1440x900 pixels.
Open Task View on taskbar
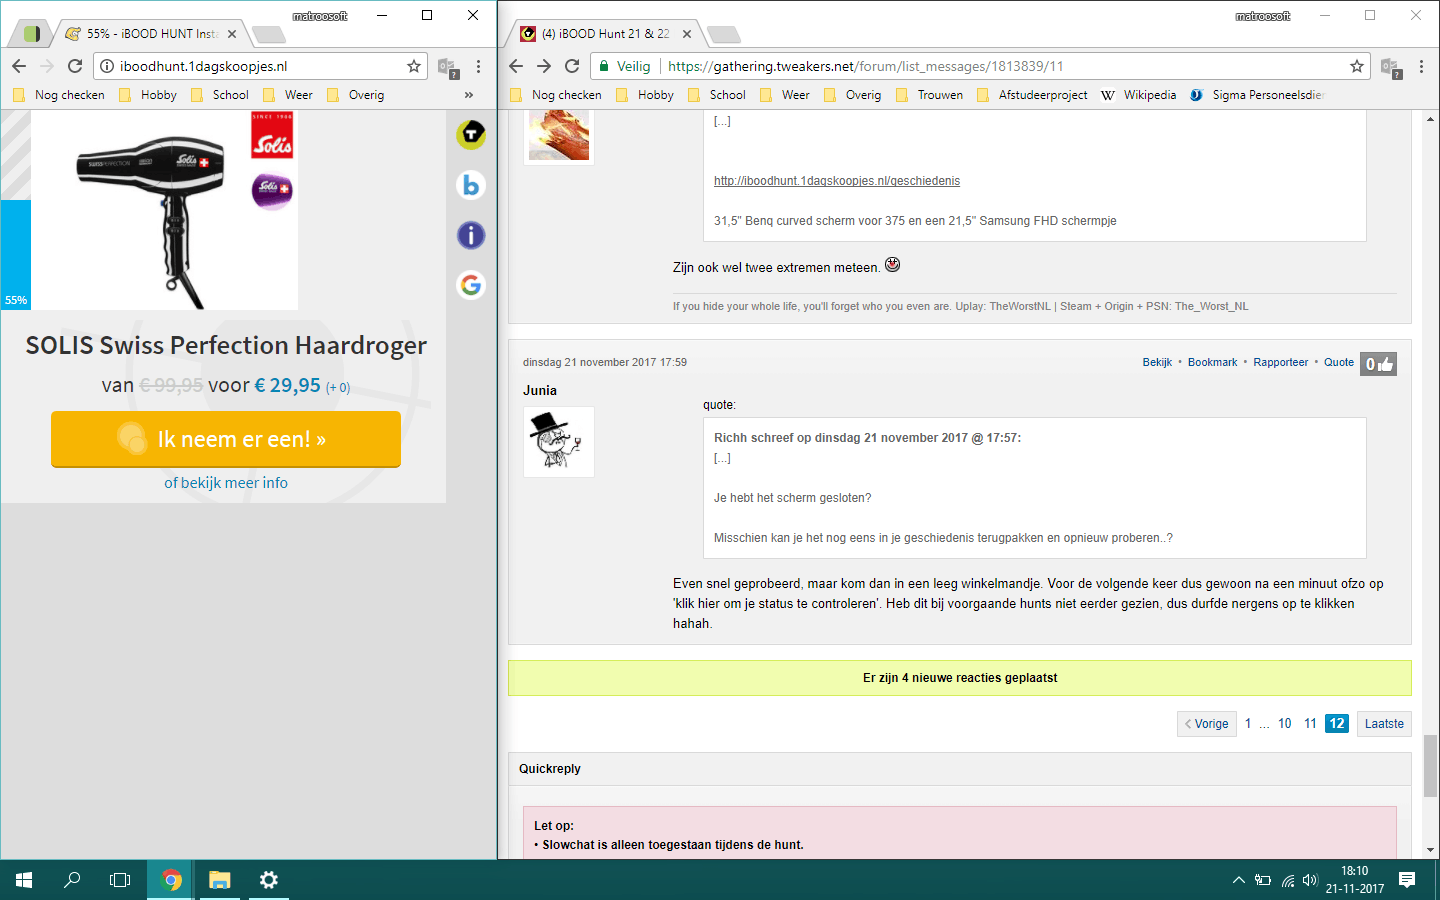click(x=120, y=880)
